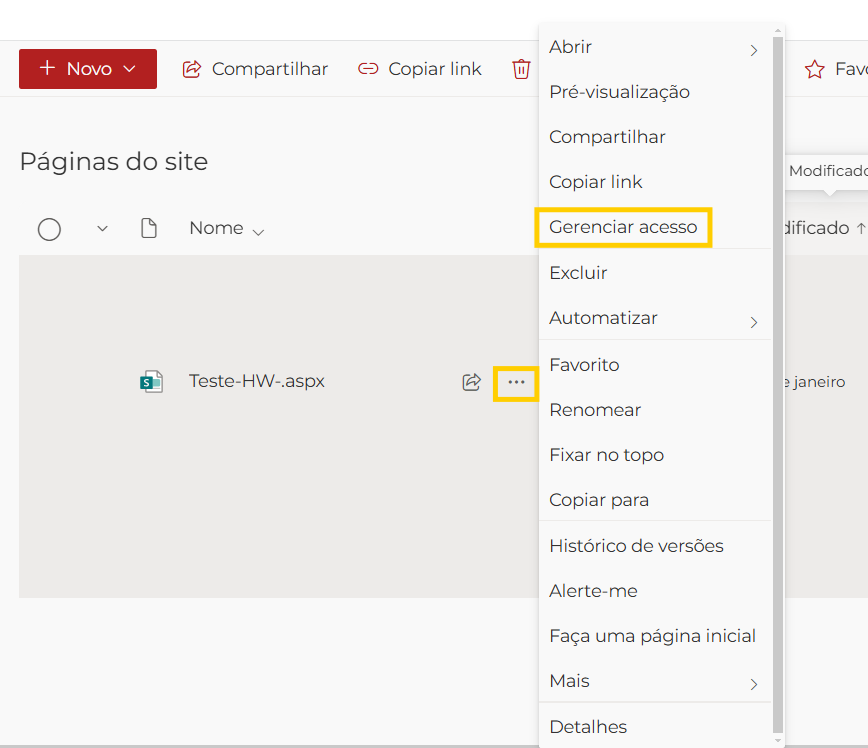
Task: Click the trash delete icon in toolbar
Action: point(521,69)
